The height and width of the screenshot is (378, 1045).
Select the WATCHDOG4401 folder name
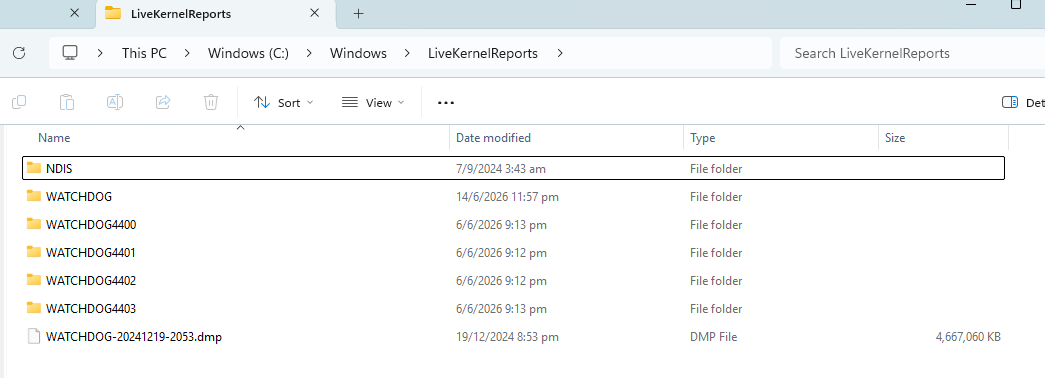point(91,253)
